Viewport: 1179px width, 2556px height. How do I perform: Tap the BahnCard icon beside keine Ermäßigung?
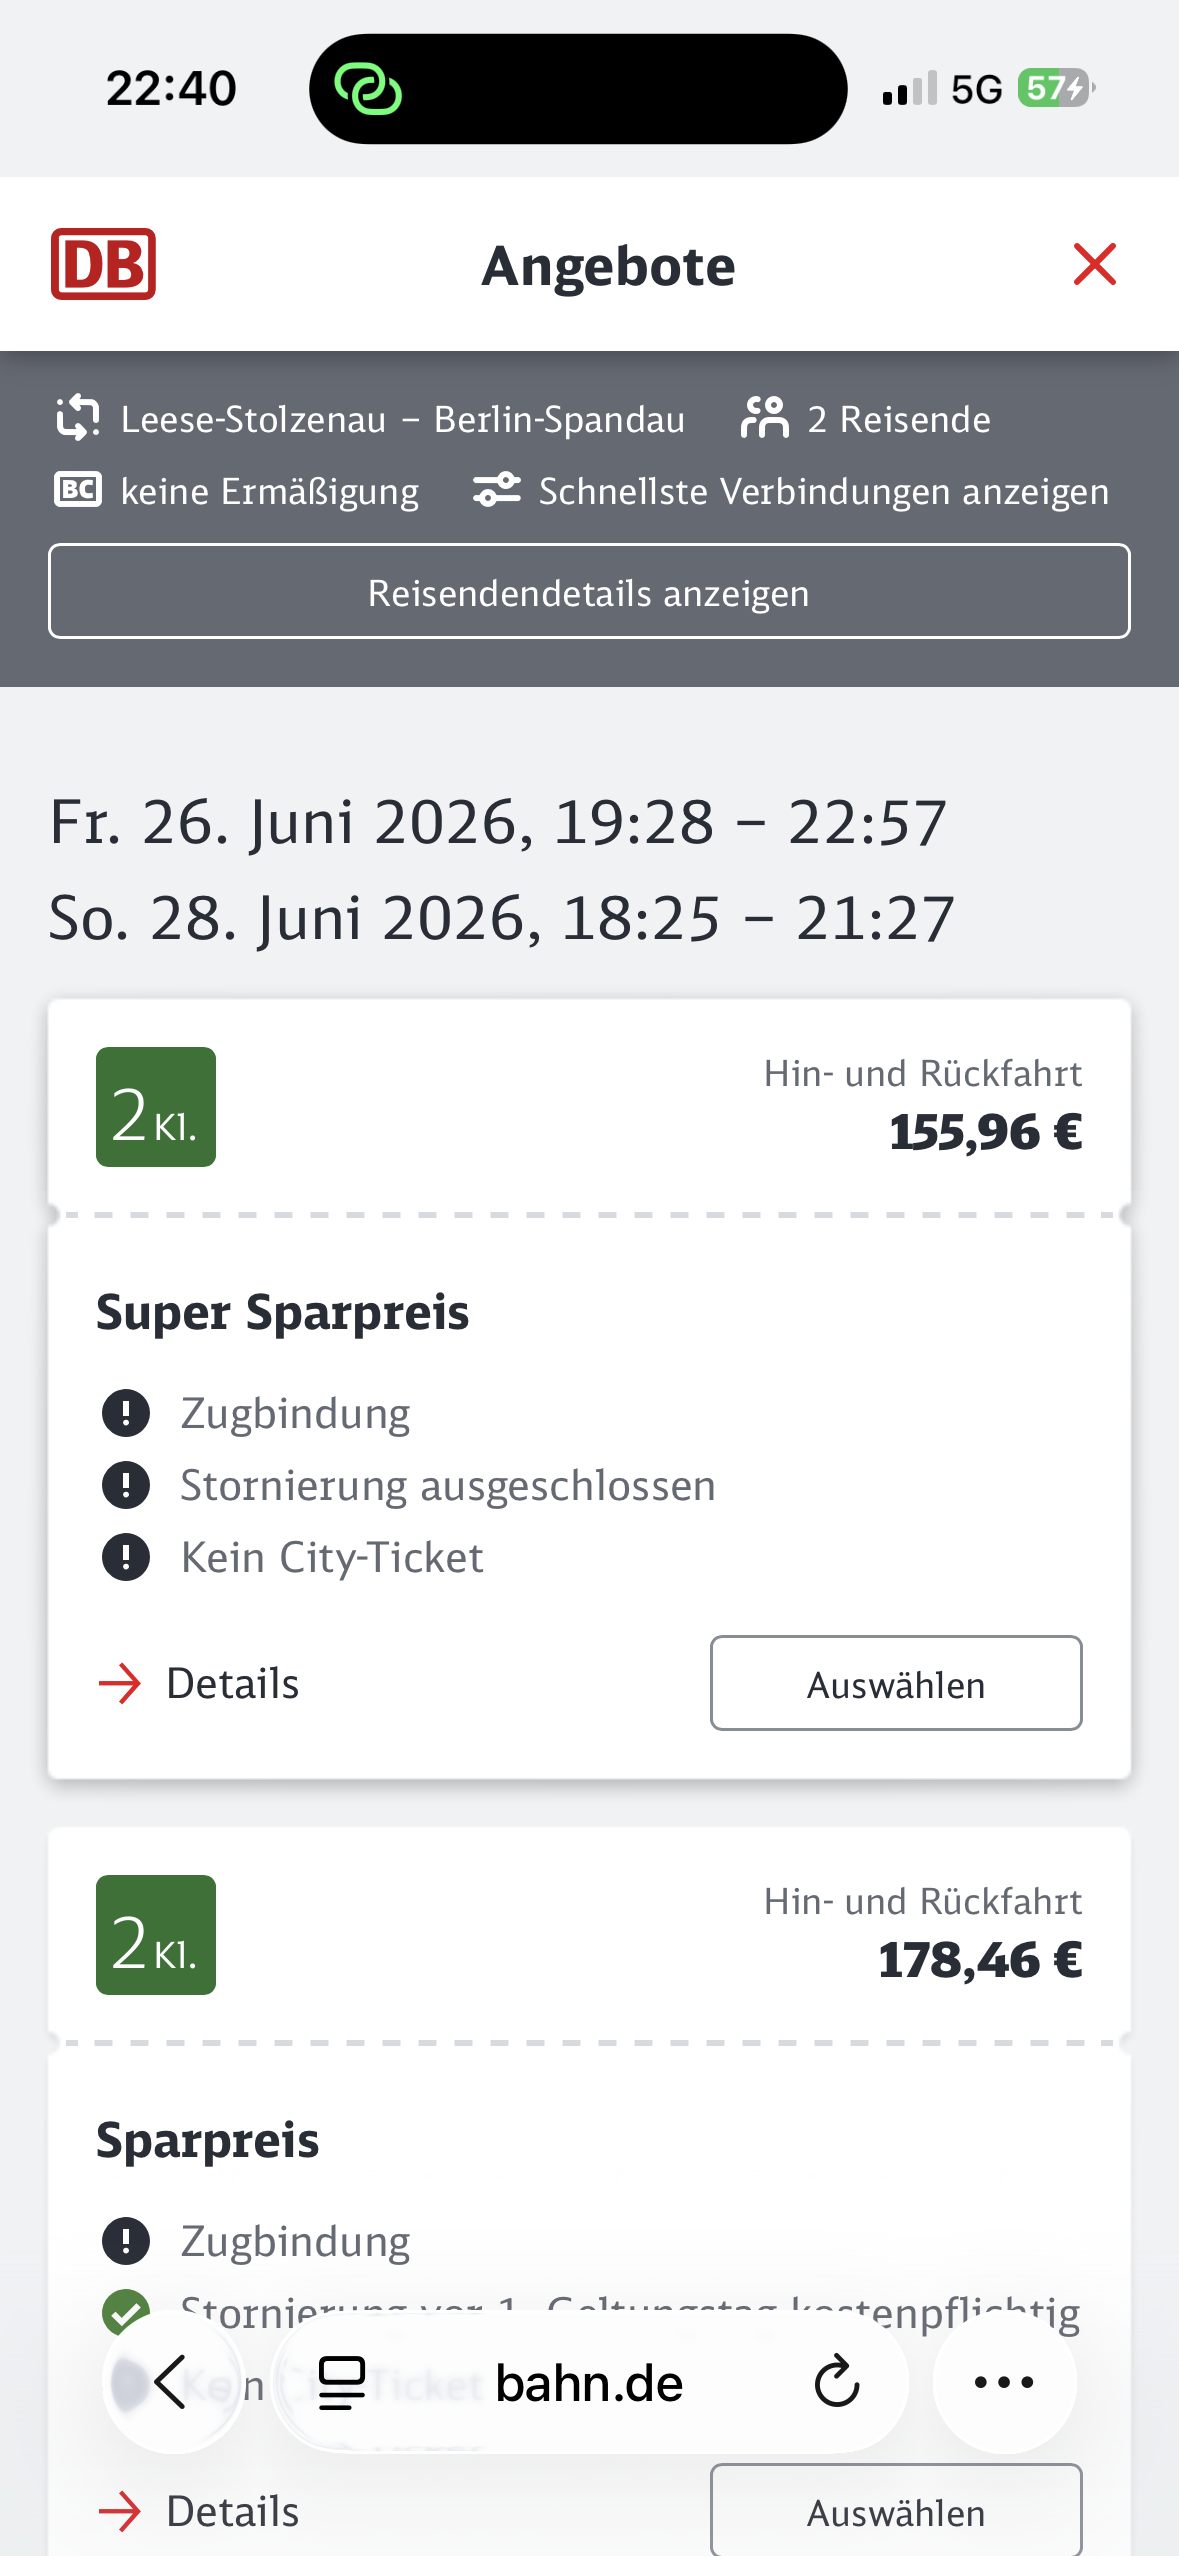pyautogui.click(x=78, y=490)
